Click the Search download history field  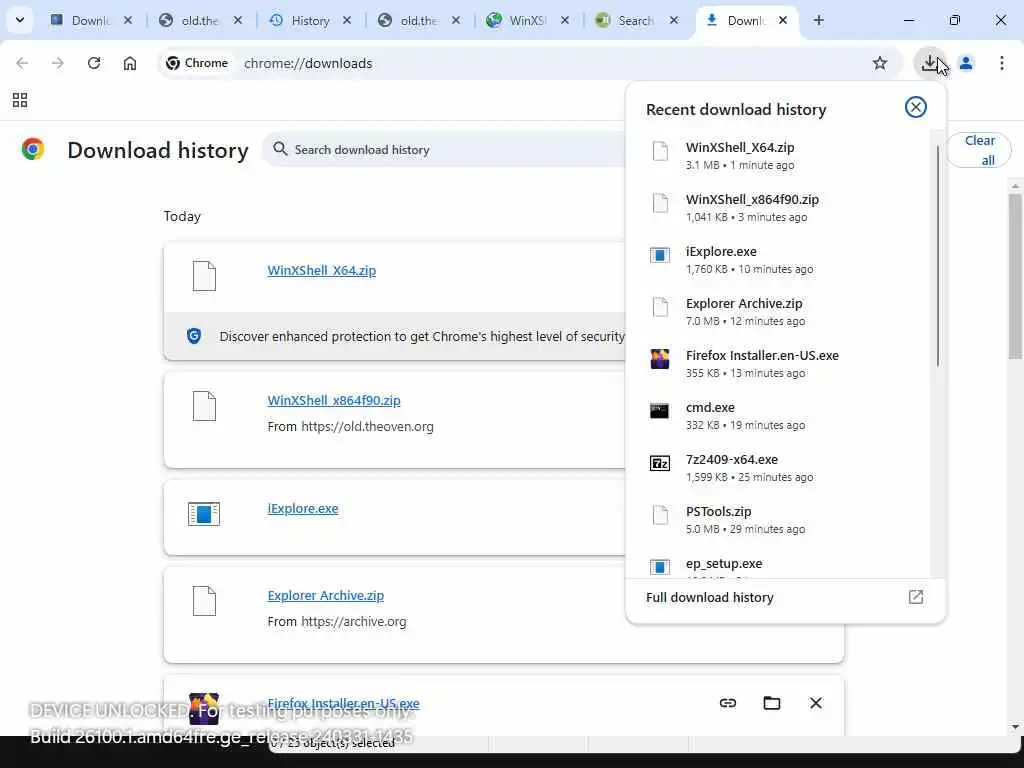tap(444, 150)
